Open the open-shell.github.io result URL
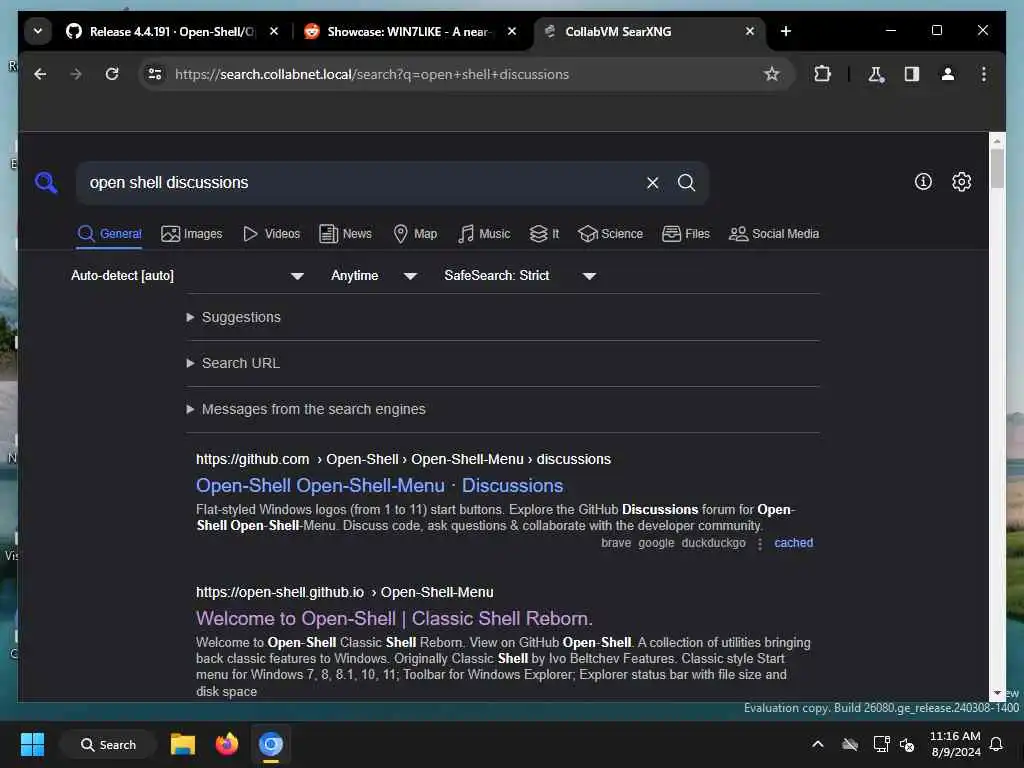This screenshot has height=768, width=1024. point(345,592)
